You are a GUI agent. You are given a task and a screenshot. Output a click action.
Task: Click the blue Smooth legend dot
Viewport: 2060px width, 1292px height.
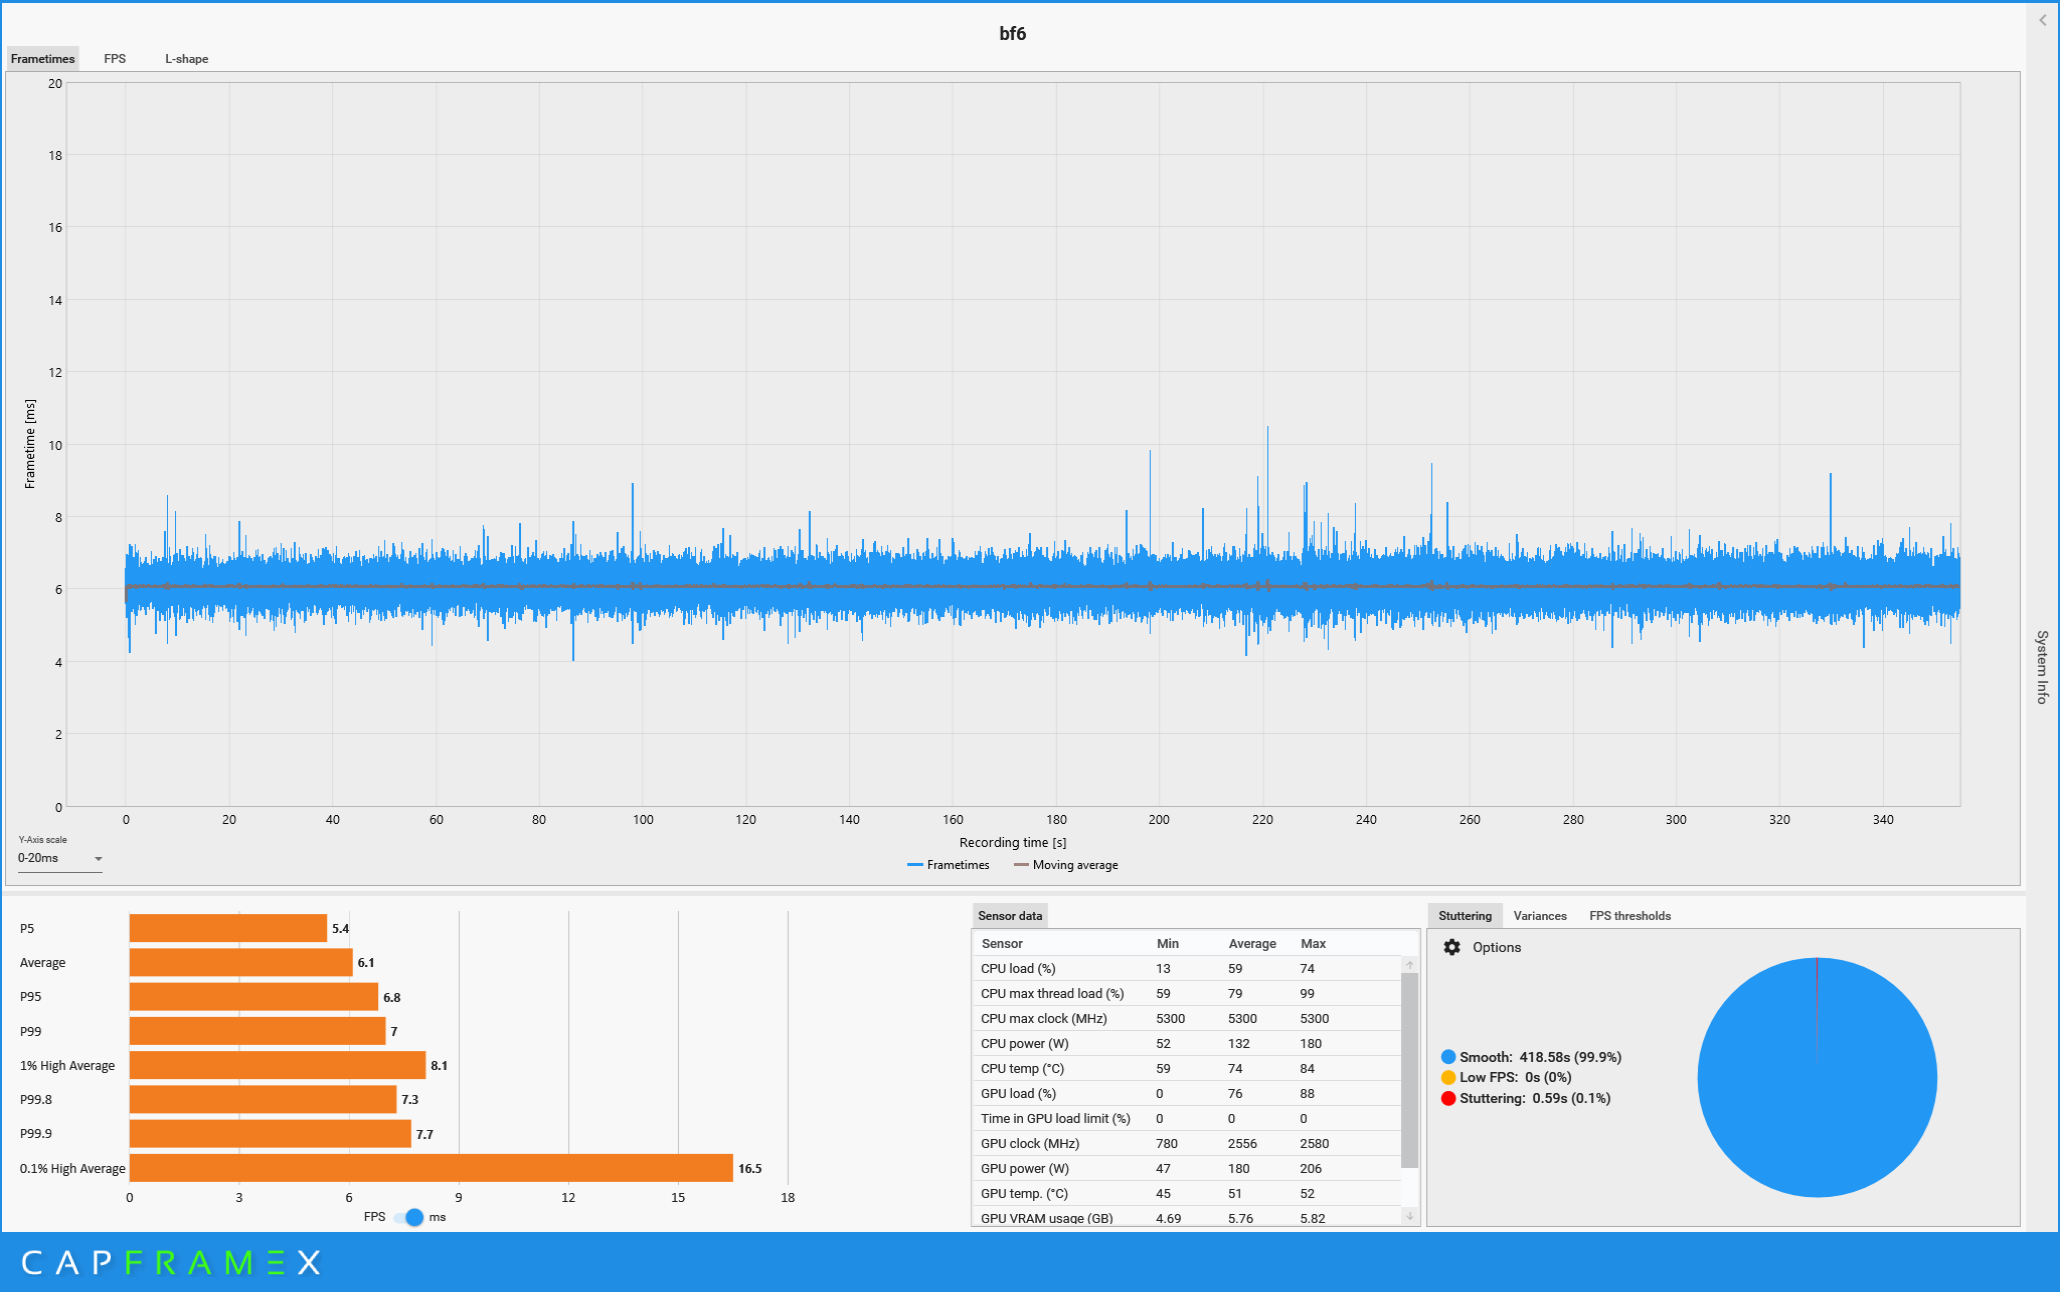[1448, 1057]
